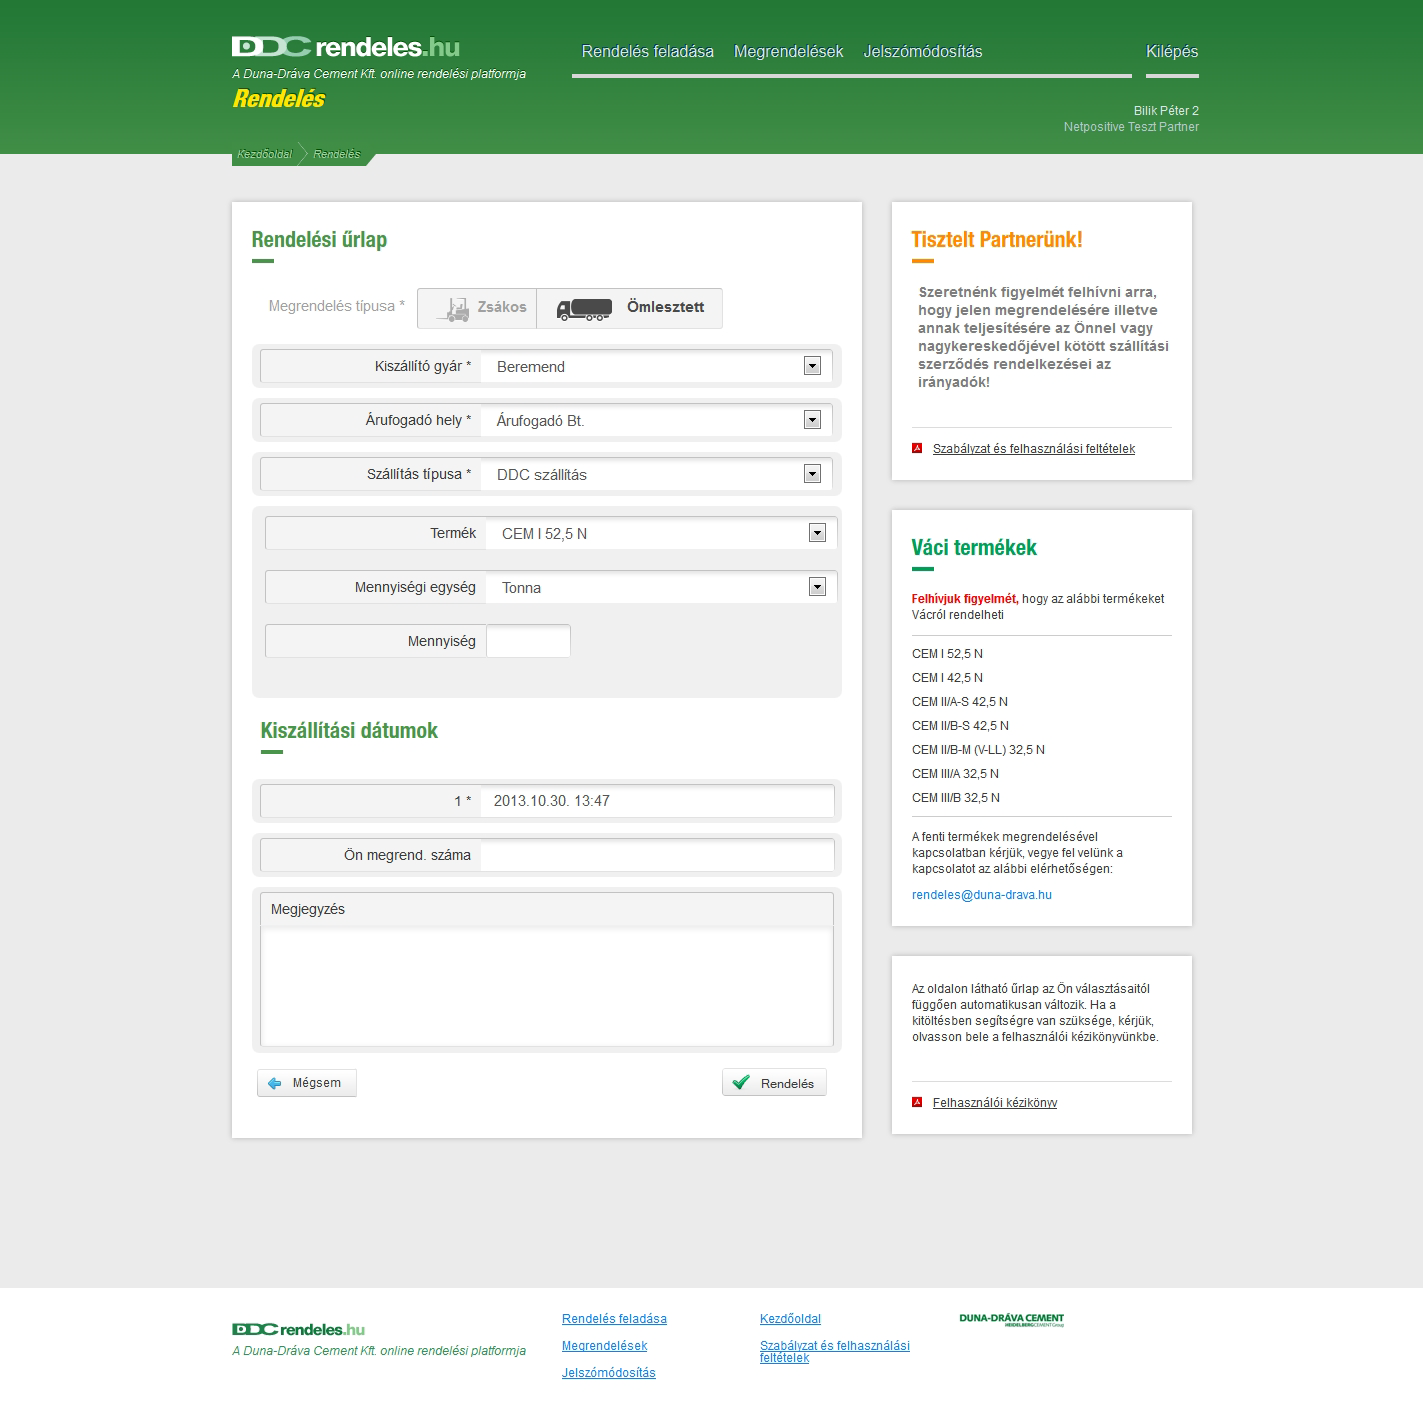Click the Rendelési űrlap heading

tap(319, 240)
